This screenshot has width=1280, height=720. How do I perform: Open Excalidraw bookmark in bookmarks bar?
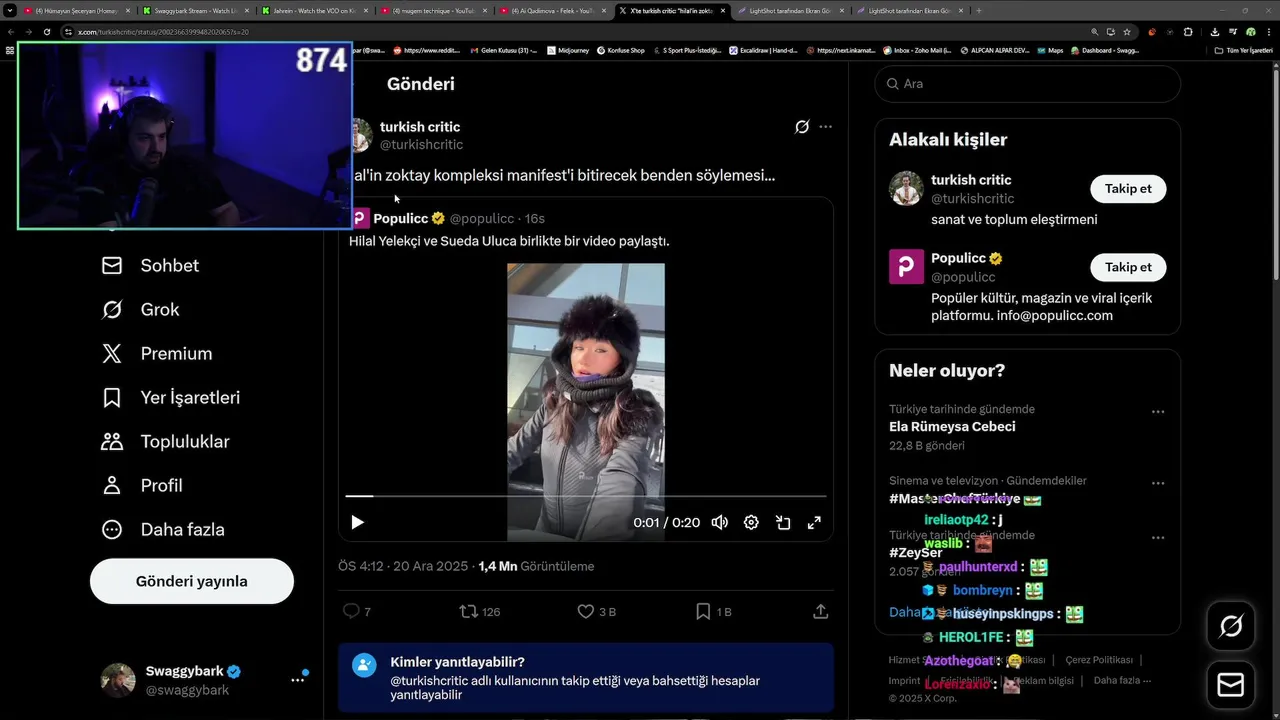click(x=765, y=50)
